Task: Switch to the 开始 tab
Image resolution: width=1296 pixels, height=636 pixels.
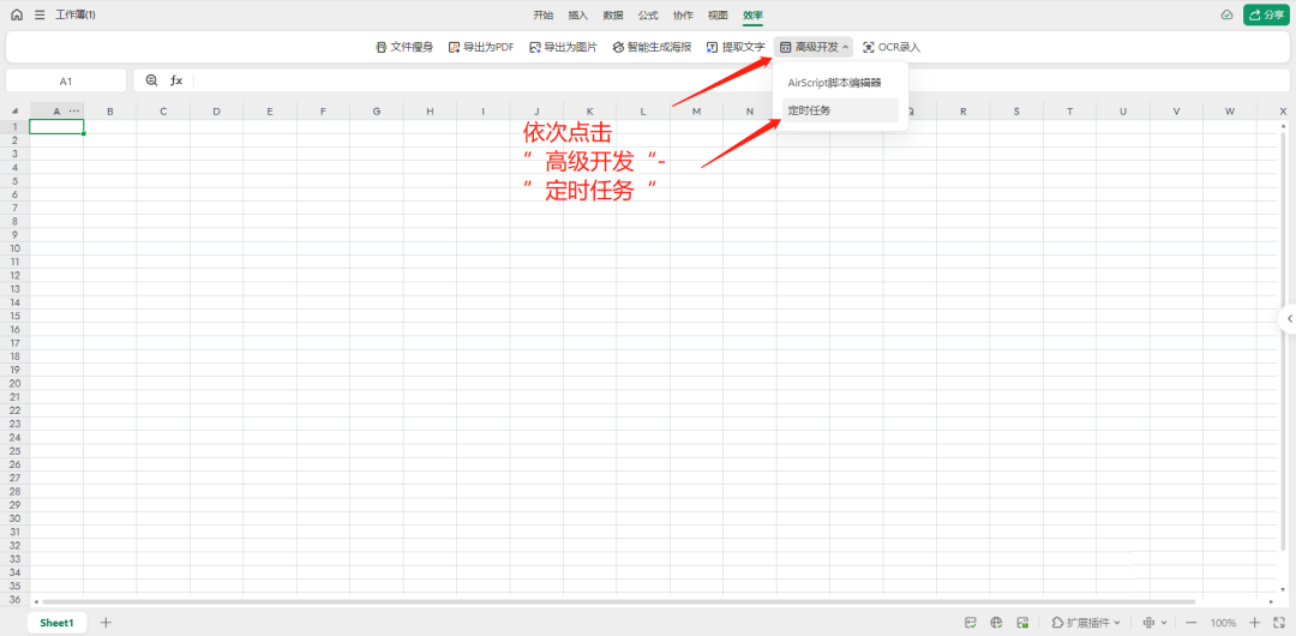Action: tap(543, 15)
